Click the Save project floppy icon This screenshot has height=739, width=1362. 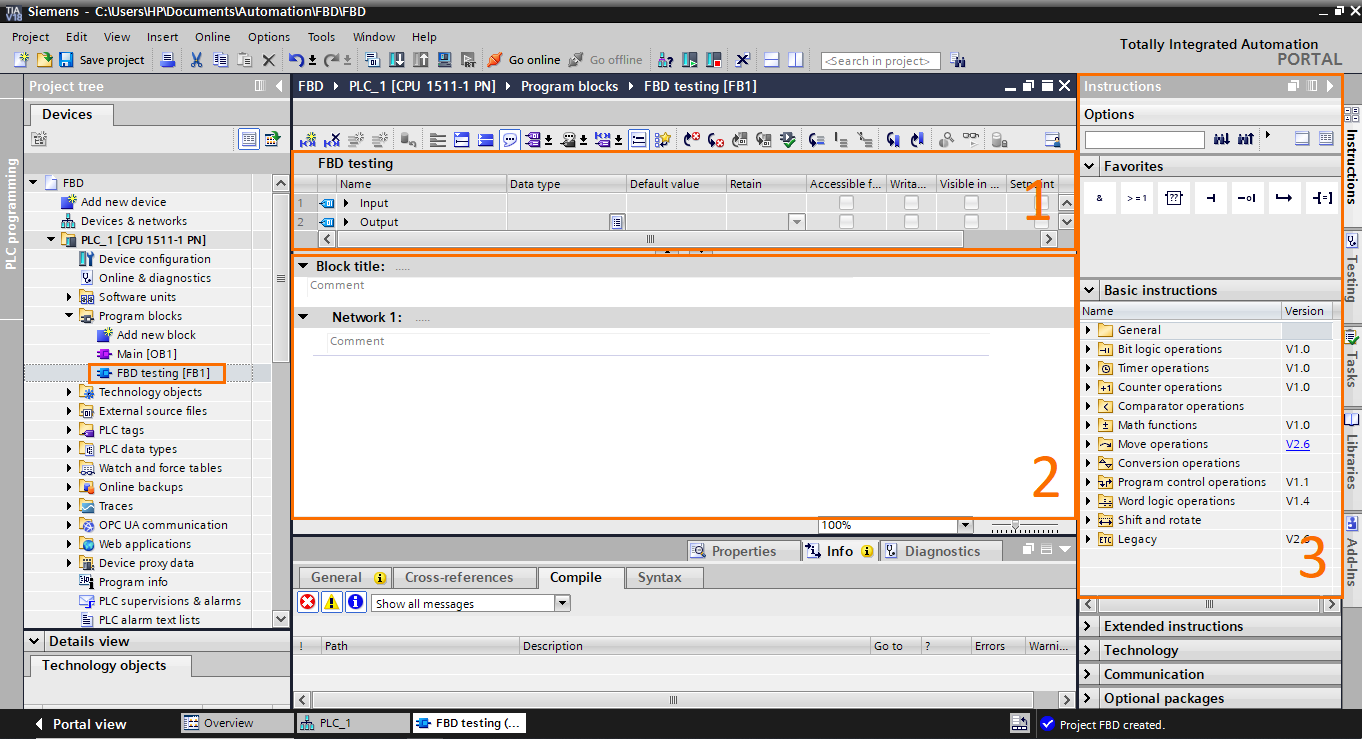[67, 60]
